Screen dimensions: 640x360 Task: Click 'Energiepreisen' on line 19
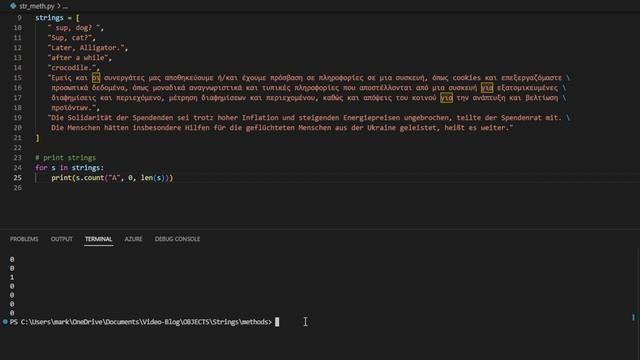click(371, 118)
